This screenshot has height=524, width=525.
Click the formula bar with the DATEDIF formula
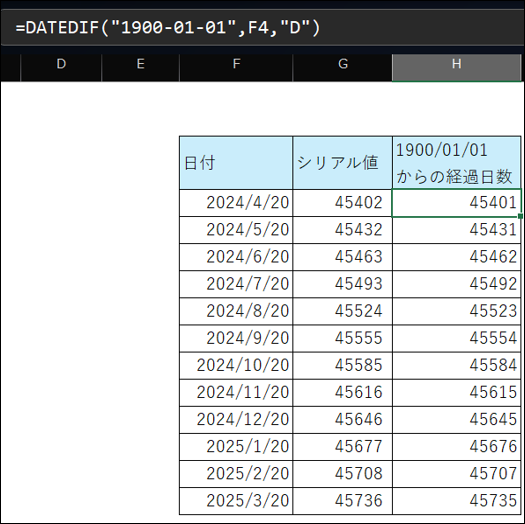(x=262, y=27)
